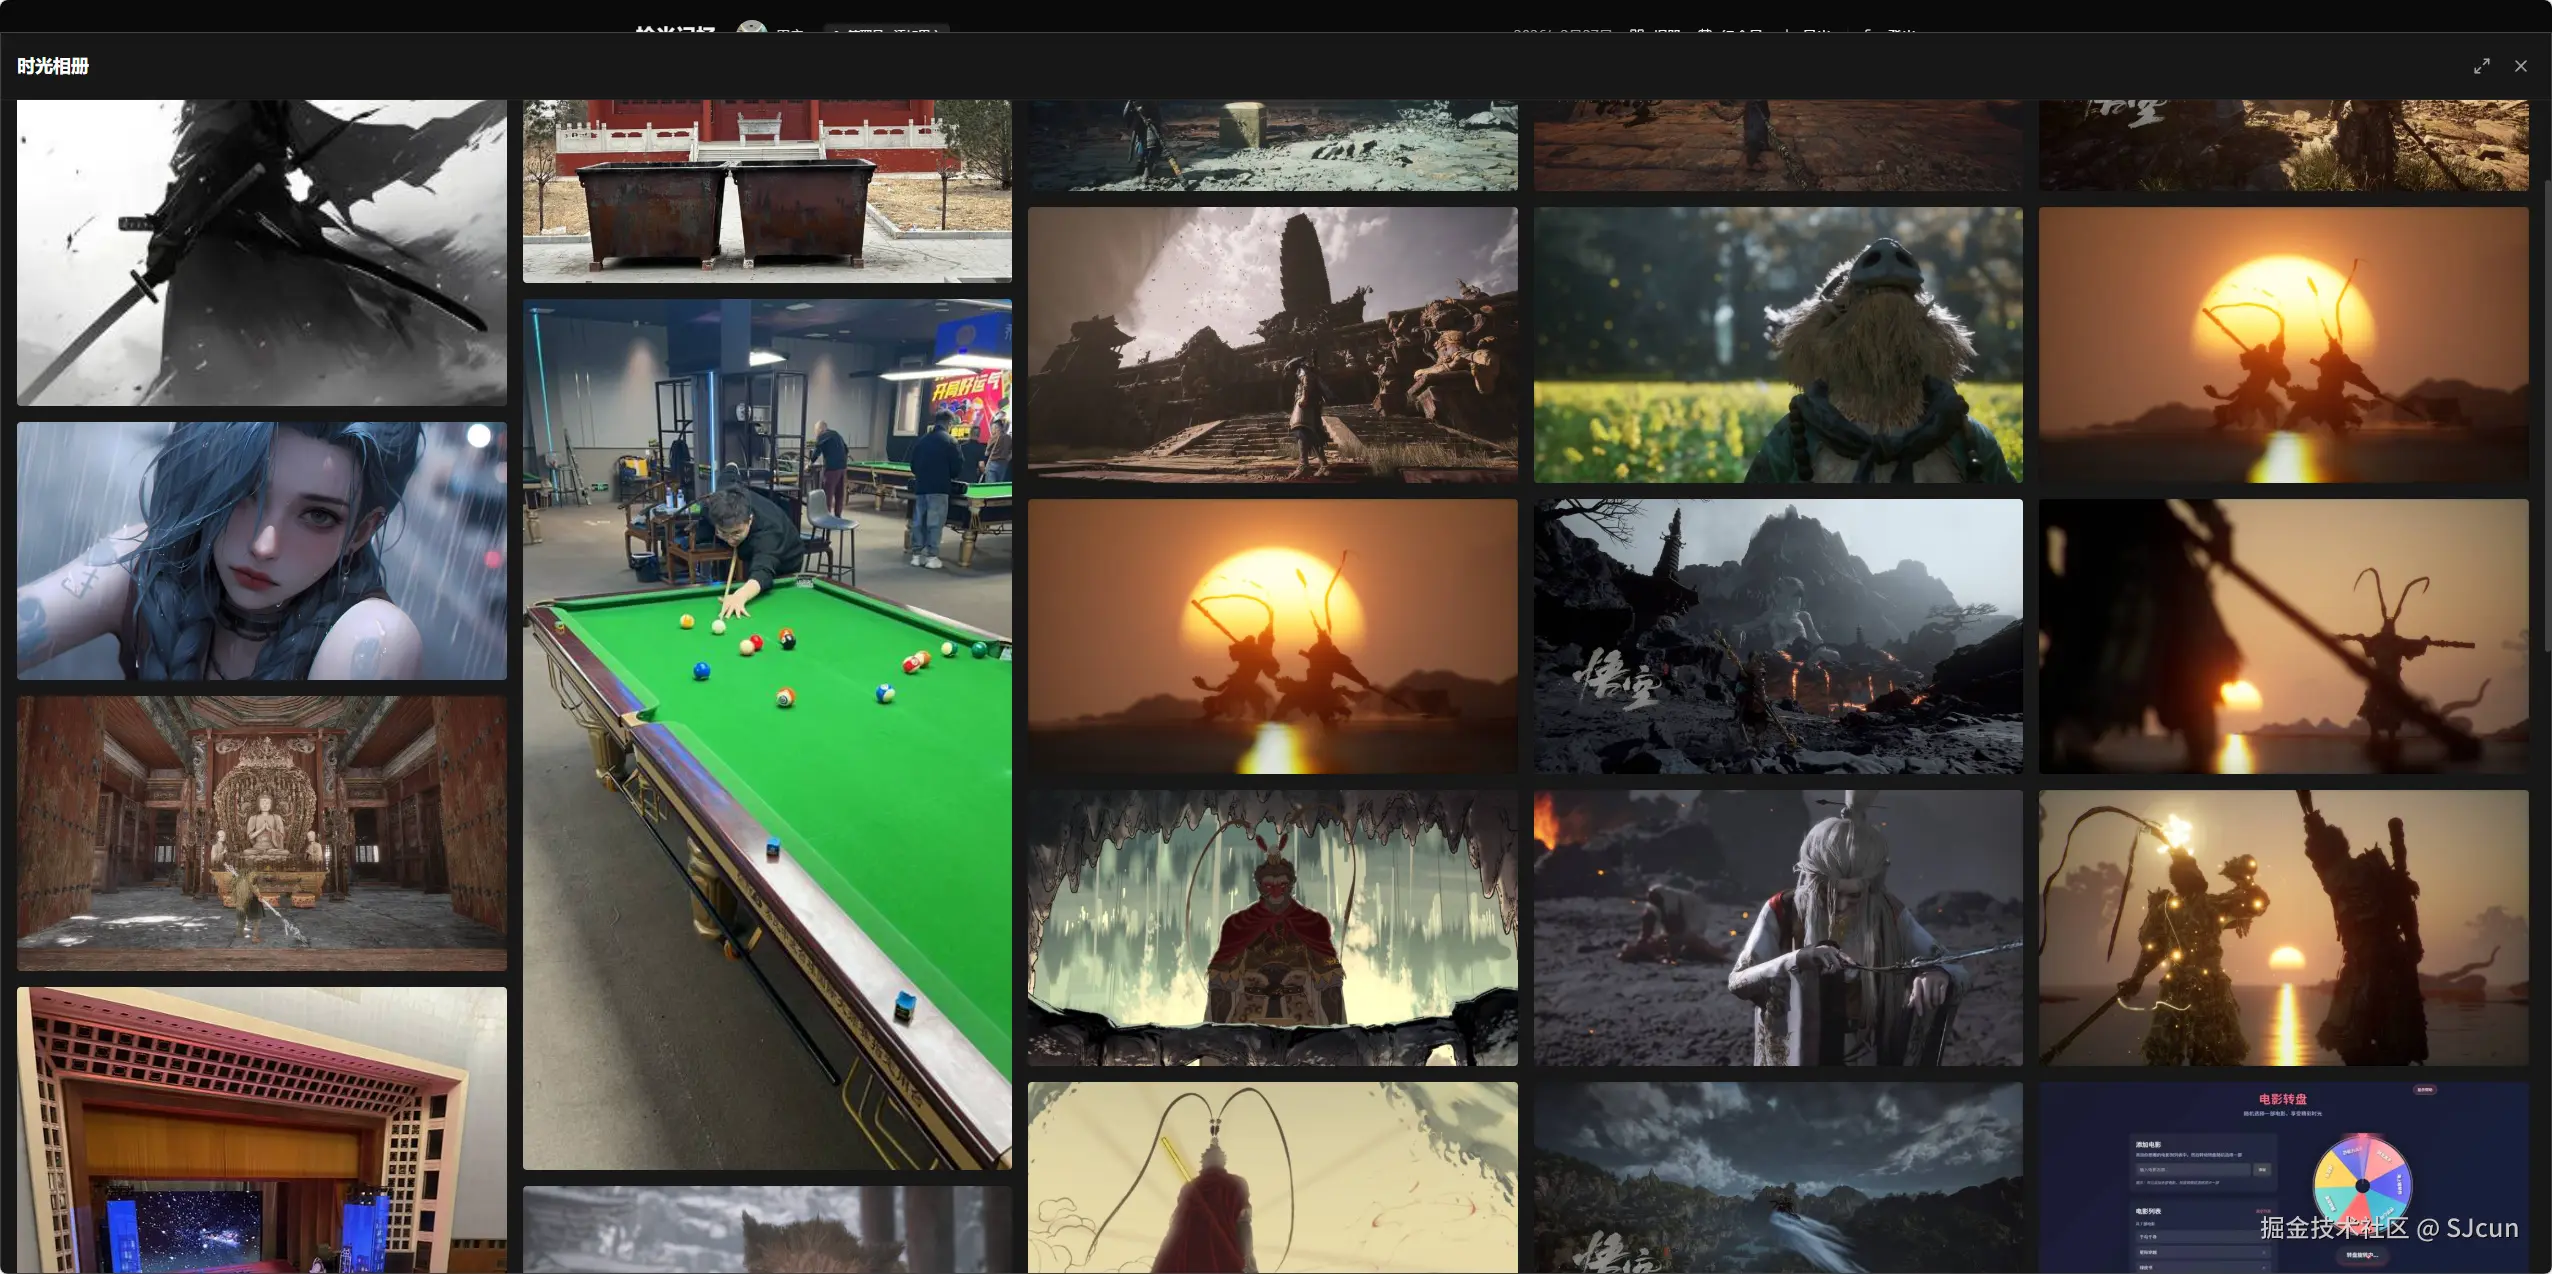
Task: Open the rusty incense burners photo
Action: 767,190
